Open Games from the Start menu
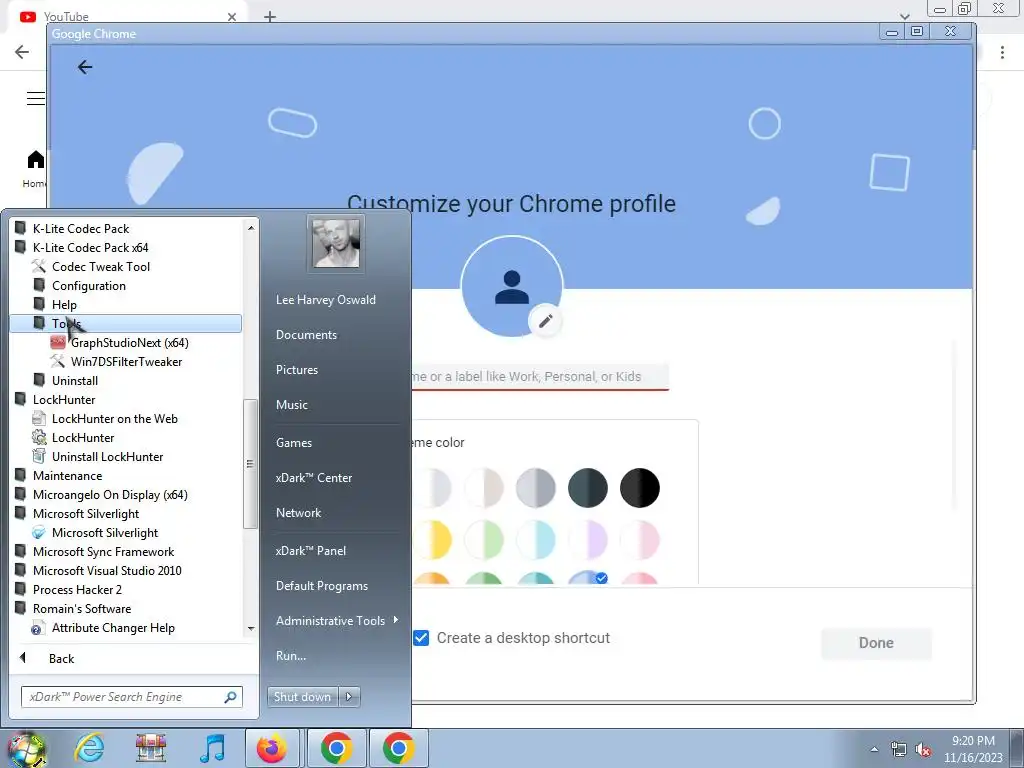1024x768 pixels. [x=294, y=443]
